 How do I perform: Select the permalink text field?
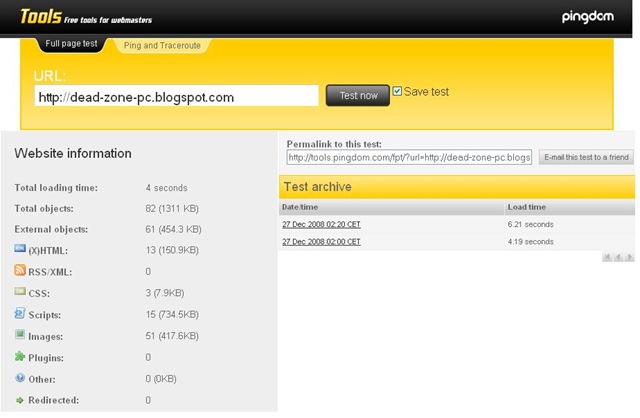(409, 157)
